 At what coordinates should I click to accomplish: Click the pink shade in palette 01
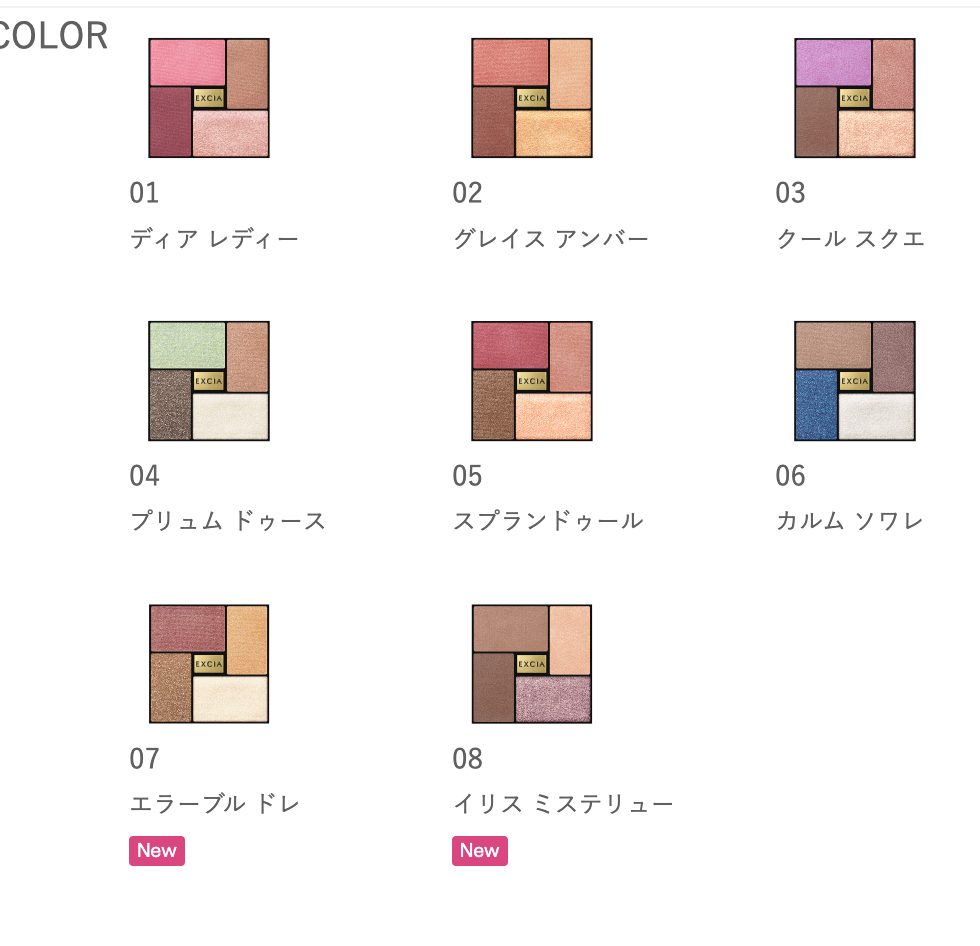tap(187, 62)
